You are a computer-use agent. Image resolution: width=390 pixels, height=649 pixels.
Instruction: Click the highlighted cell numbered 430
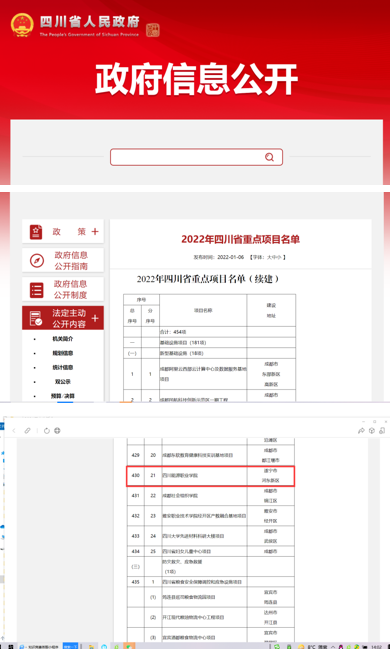click(x=135, y=475)
